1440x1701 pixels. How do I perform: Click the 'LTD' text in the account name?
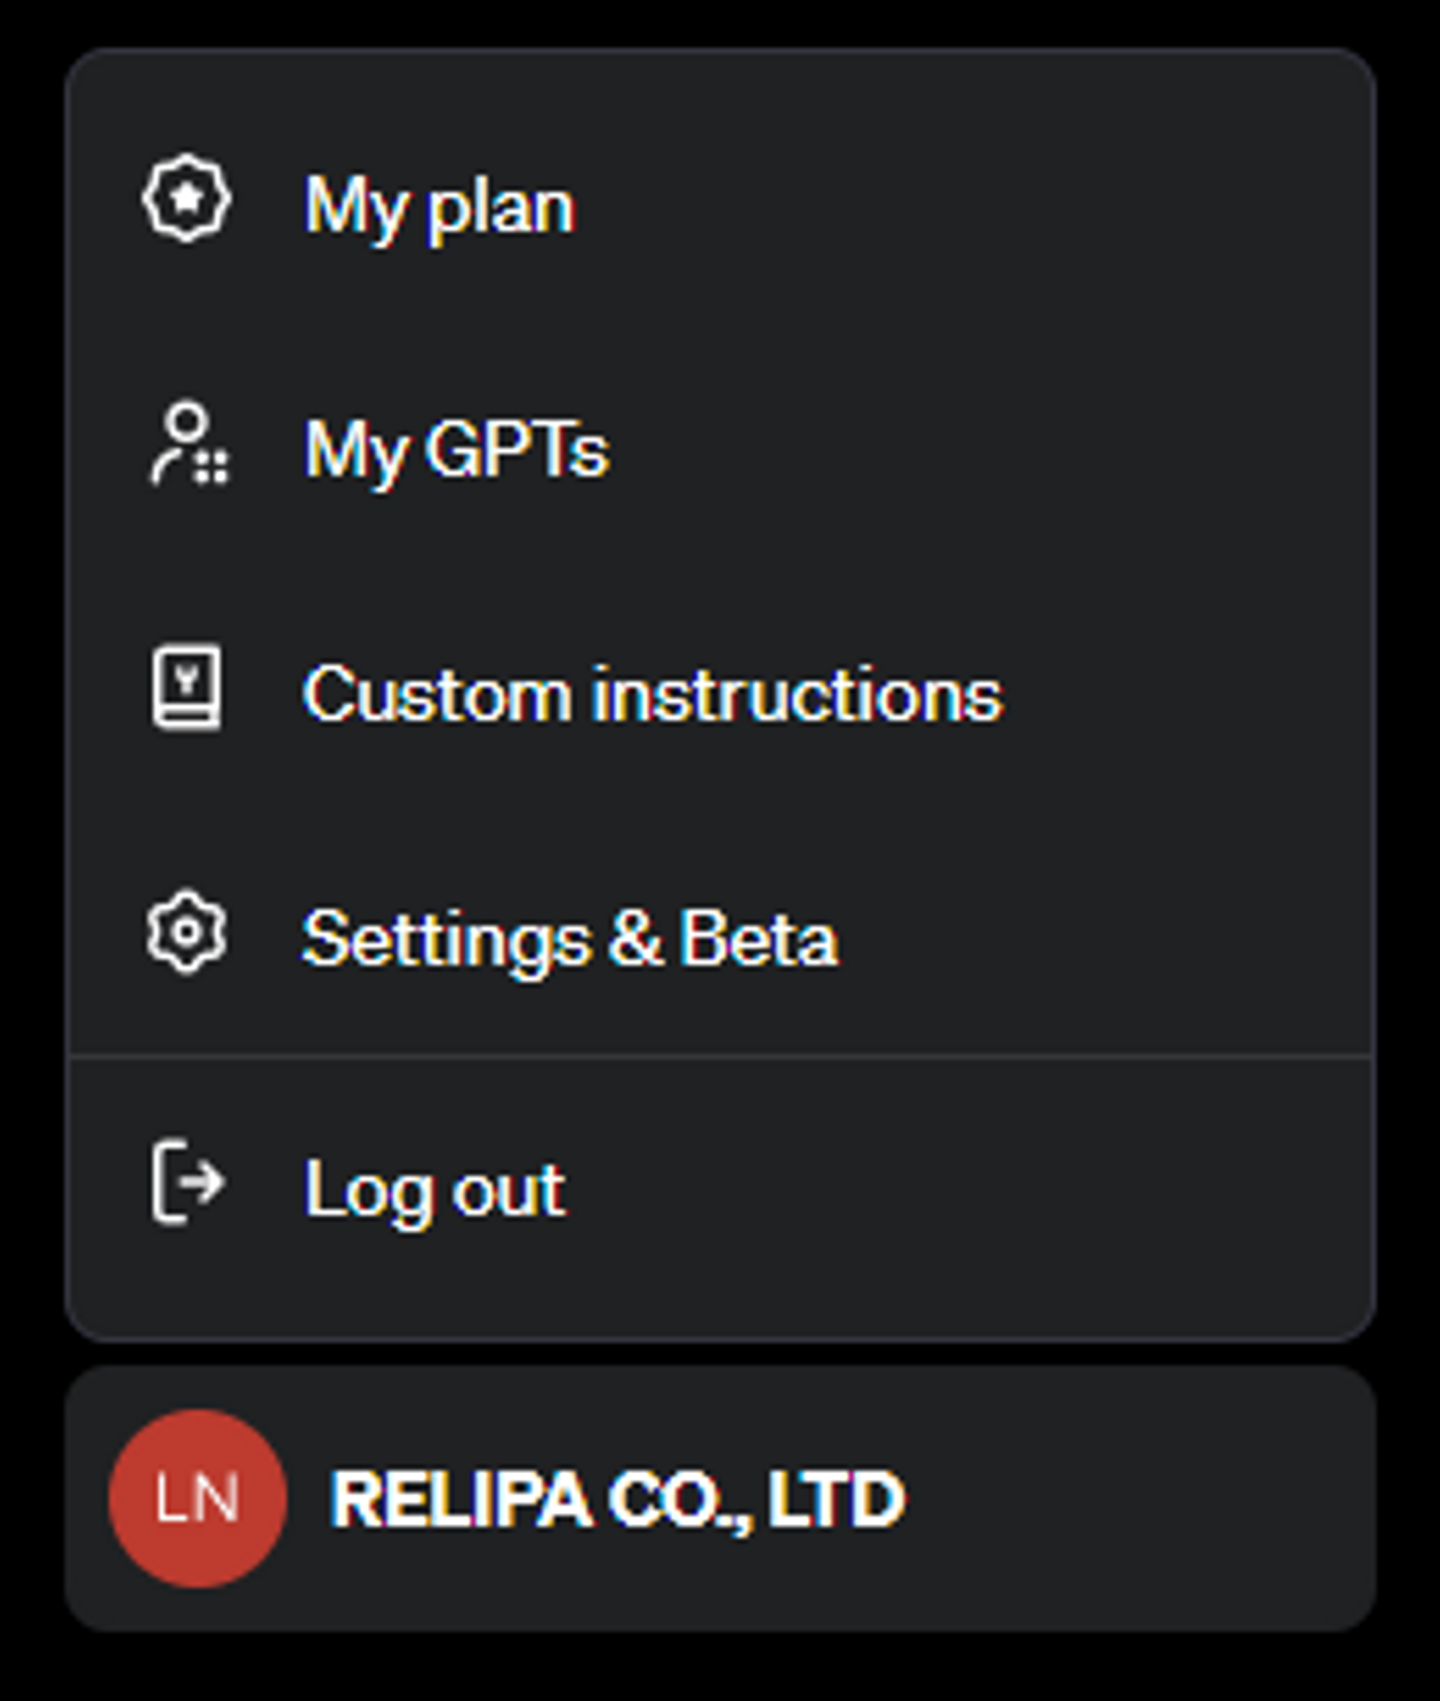[x=835, y=1499]
